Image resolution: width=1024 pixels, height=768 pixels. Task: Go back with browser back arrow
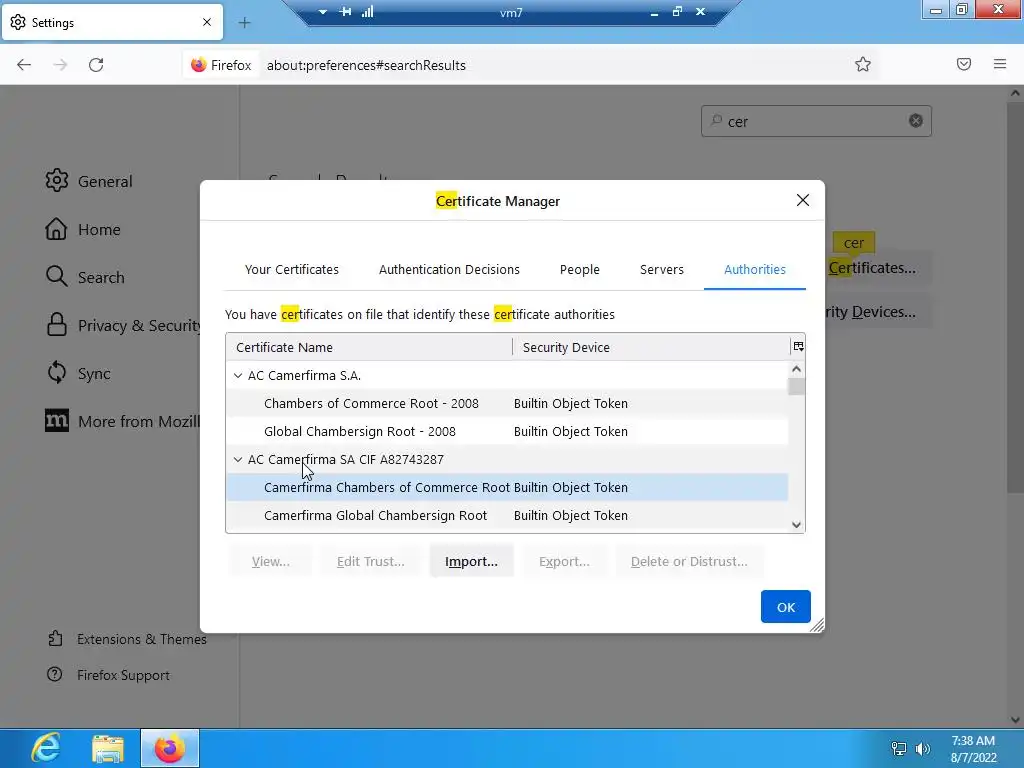[24, 65]
